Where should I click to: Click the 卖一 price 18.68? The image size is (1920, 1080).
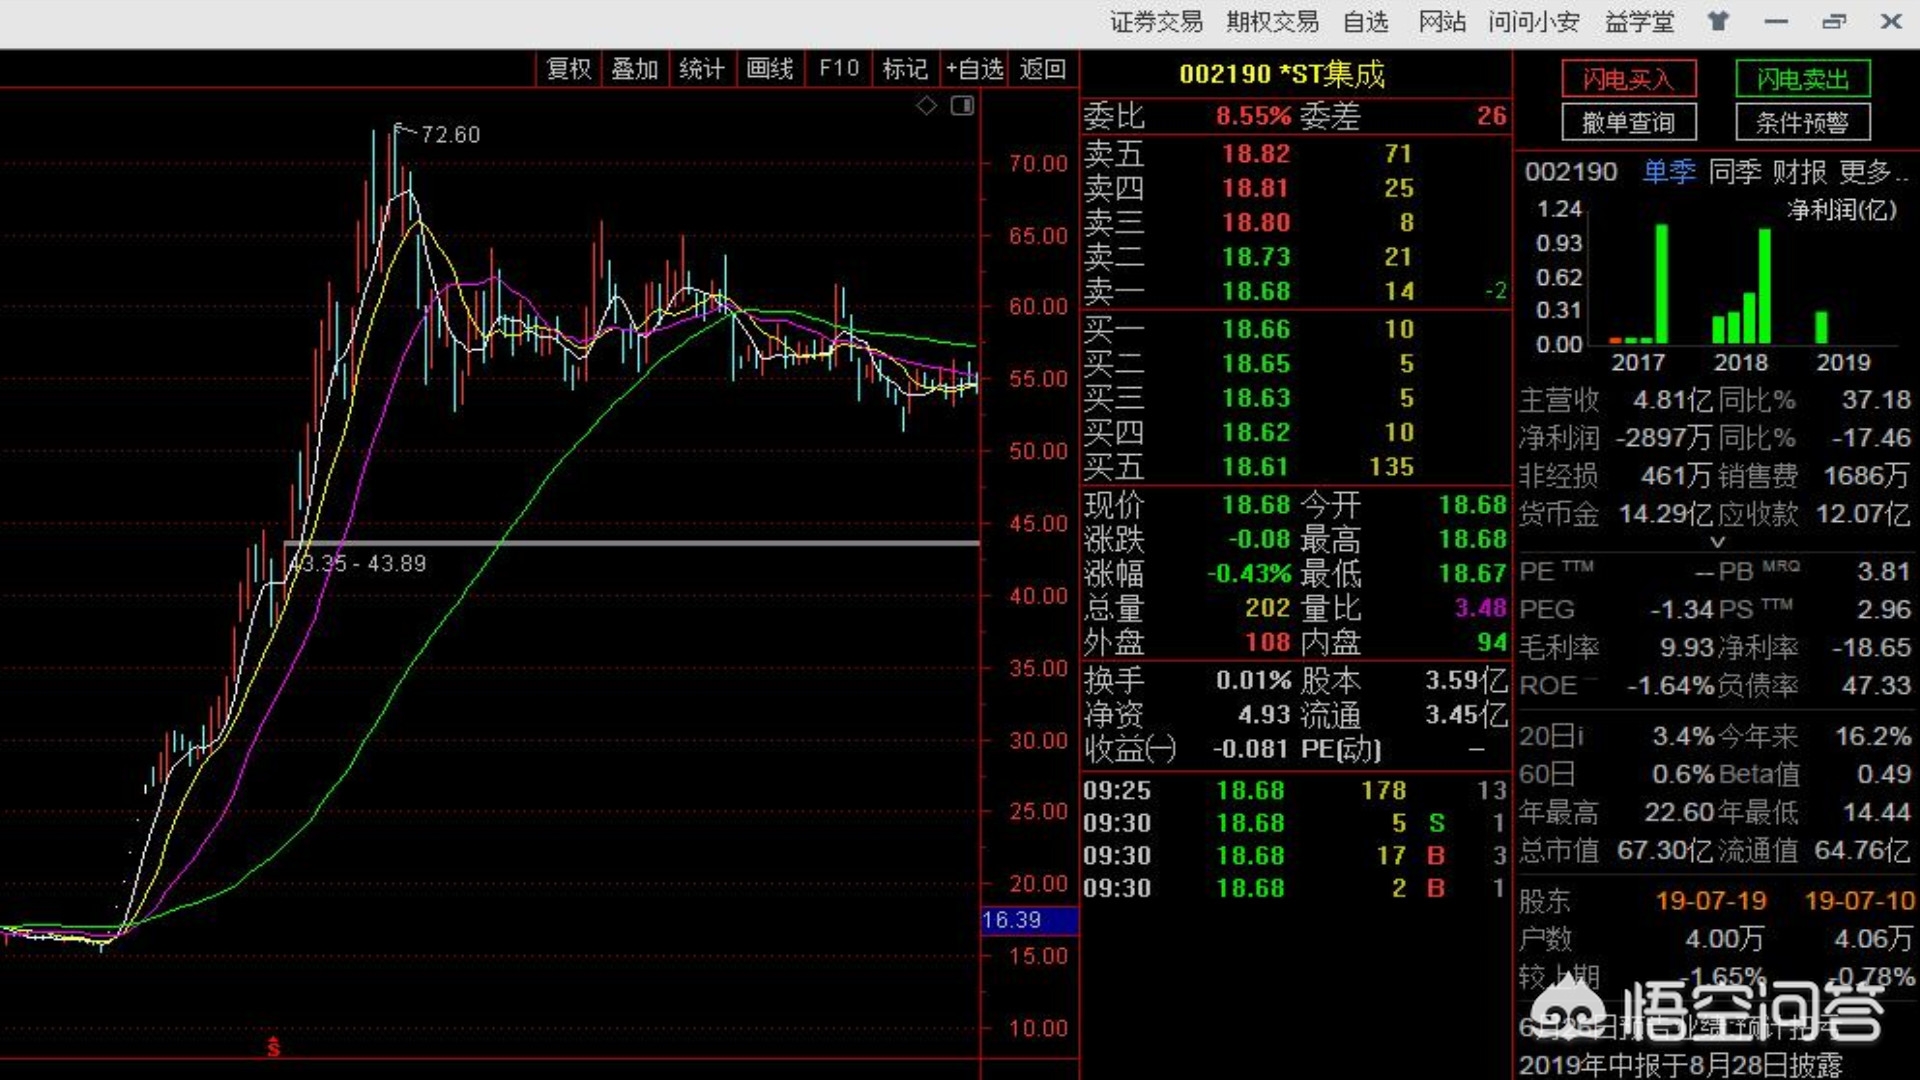click(1255, 291)
